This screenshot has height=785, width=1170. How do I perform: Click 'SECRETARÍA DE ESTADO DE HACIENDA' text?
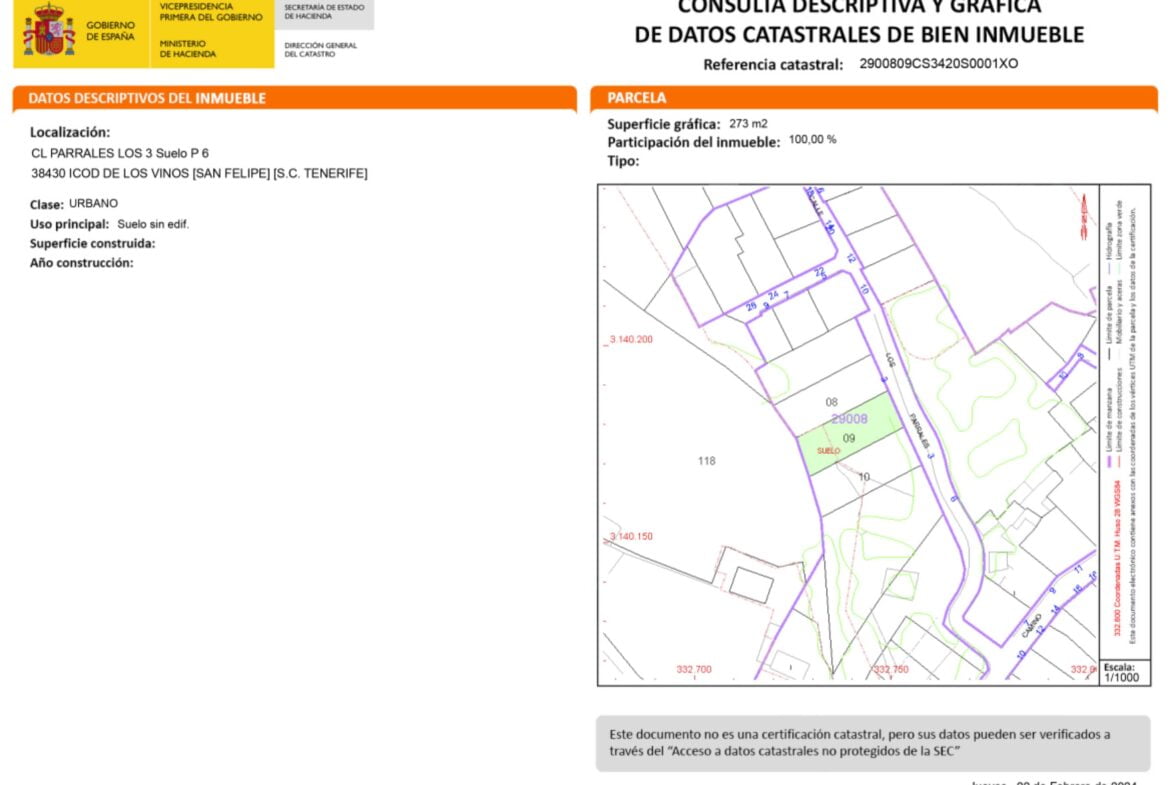(x=325, y=11)
